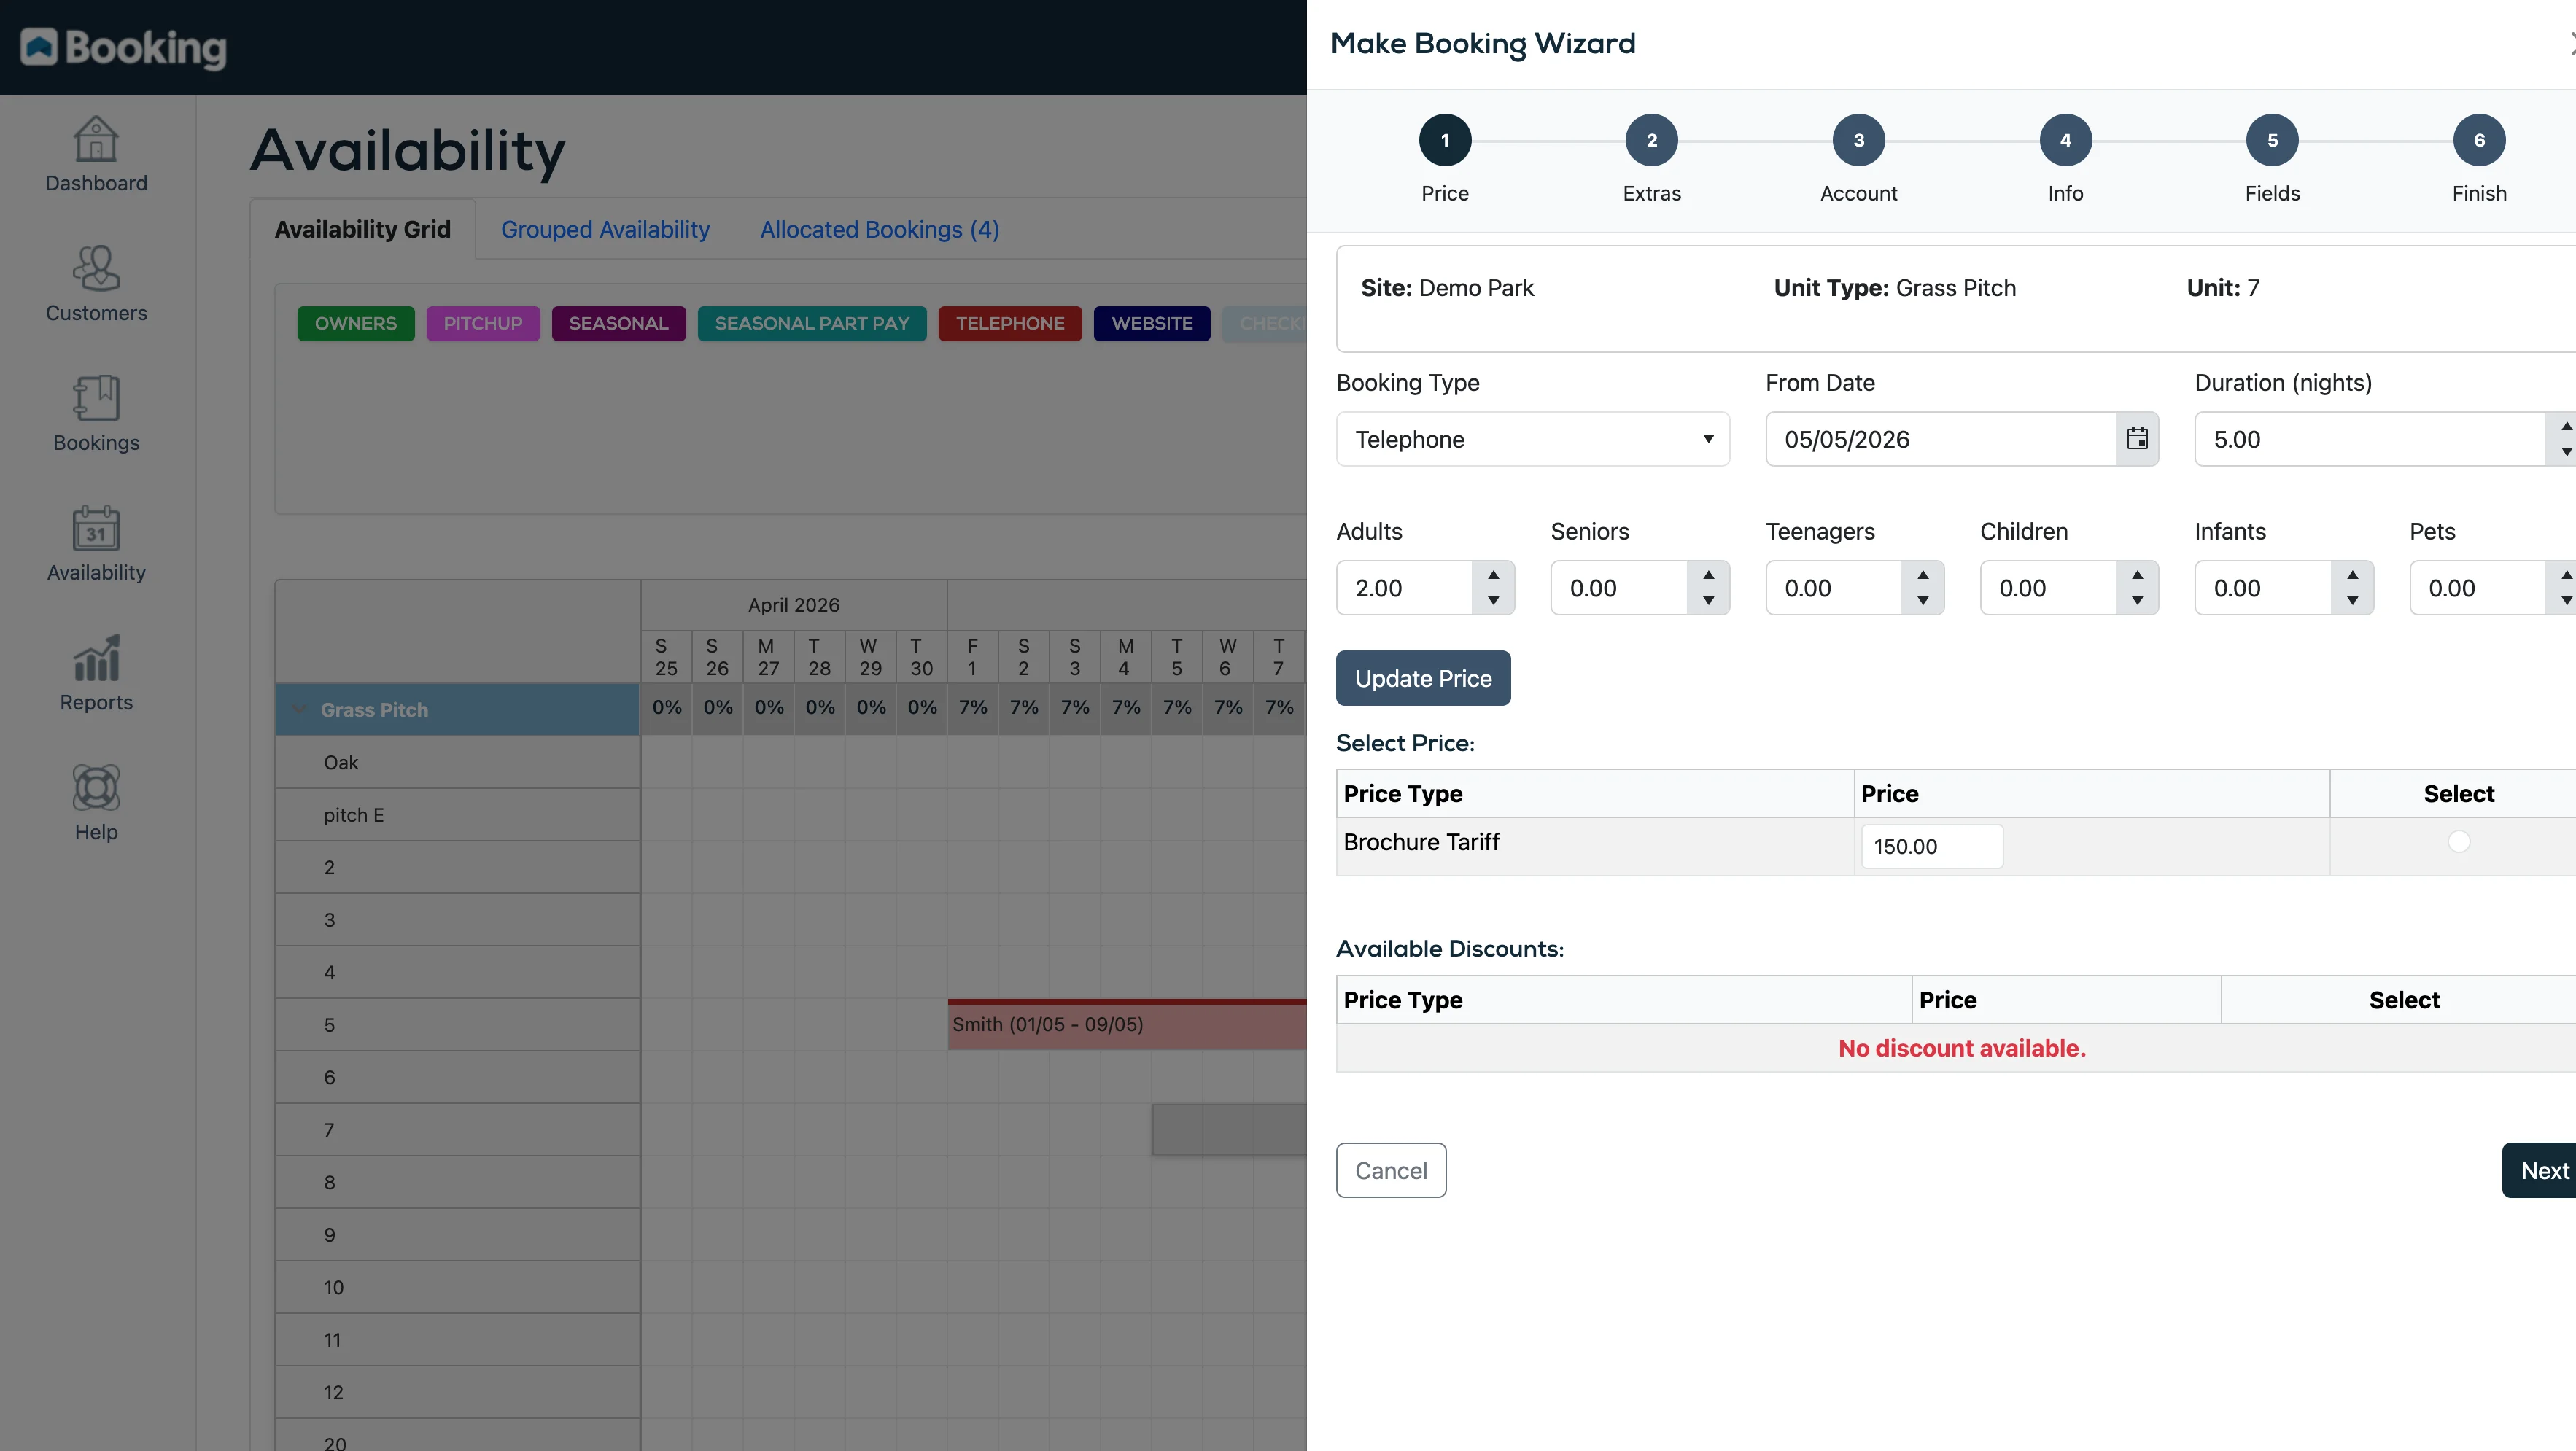This screenshot has width=2576, height=1451.
Task: Open the Availability calendar icon
Action: (x=96, y=528)
